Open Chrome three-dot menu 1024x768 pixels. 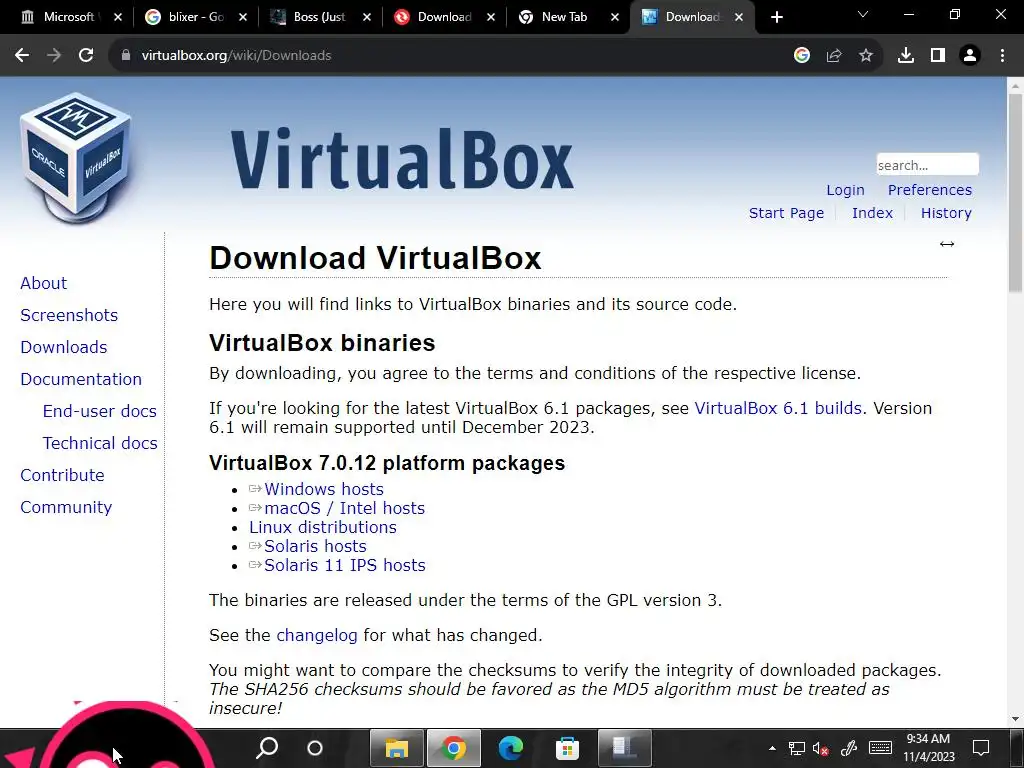[1002, 56]
